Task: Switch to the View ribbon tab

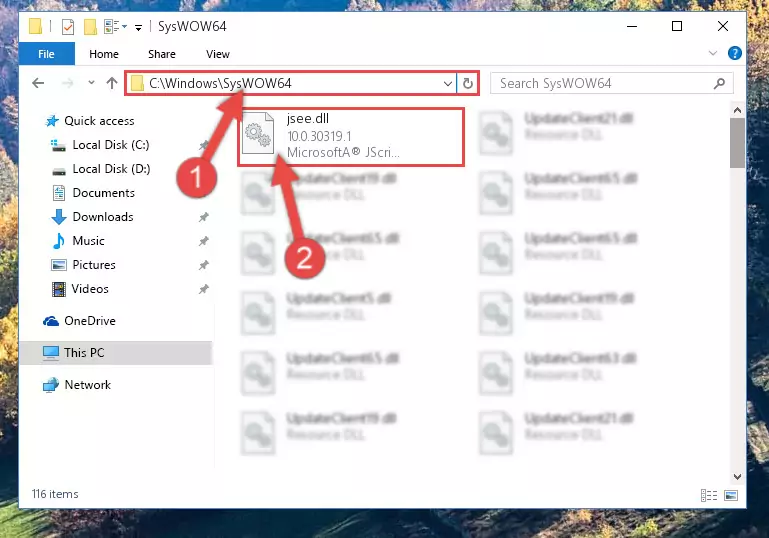Action: click(218, 54)
